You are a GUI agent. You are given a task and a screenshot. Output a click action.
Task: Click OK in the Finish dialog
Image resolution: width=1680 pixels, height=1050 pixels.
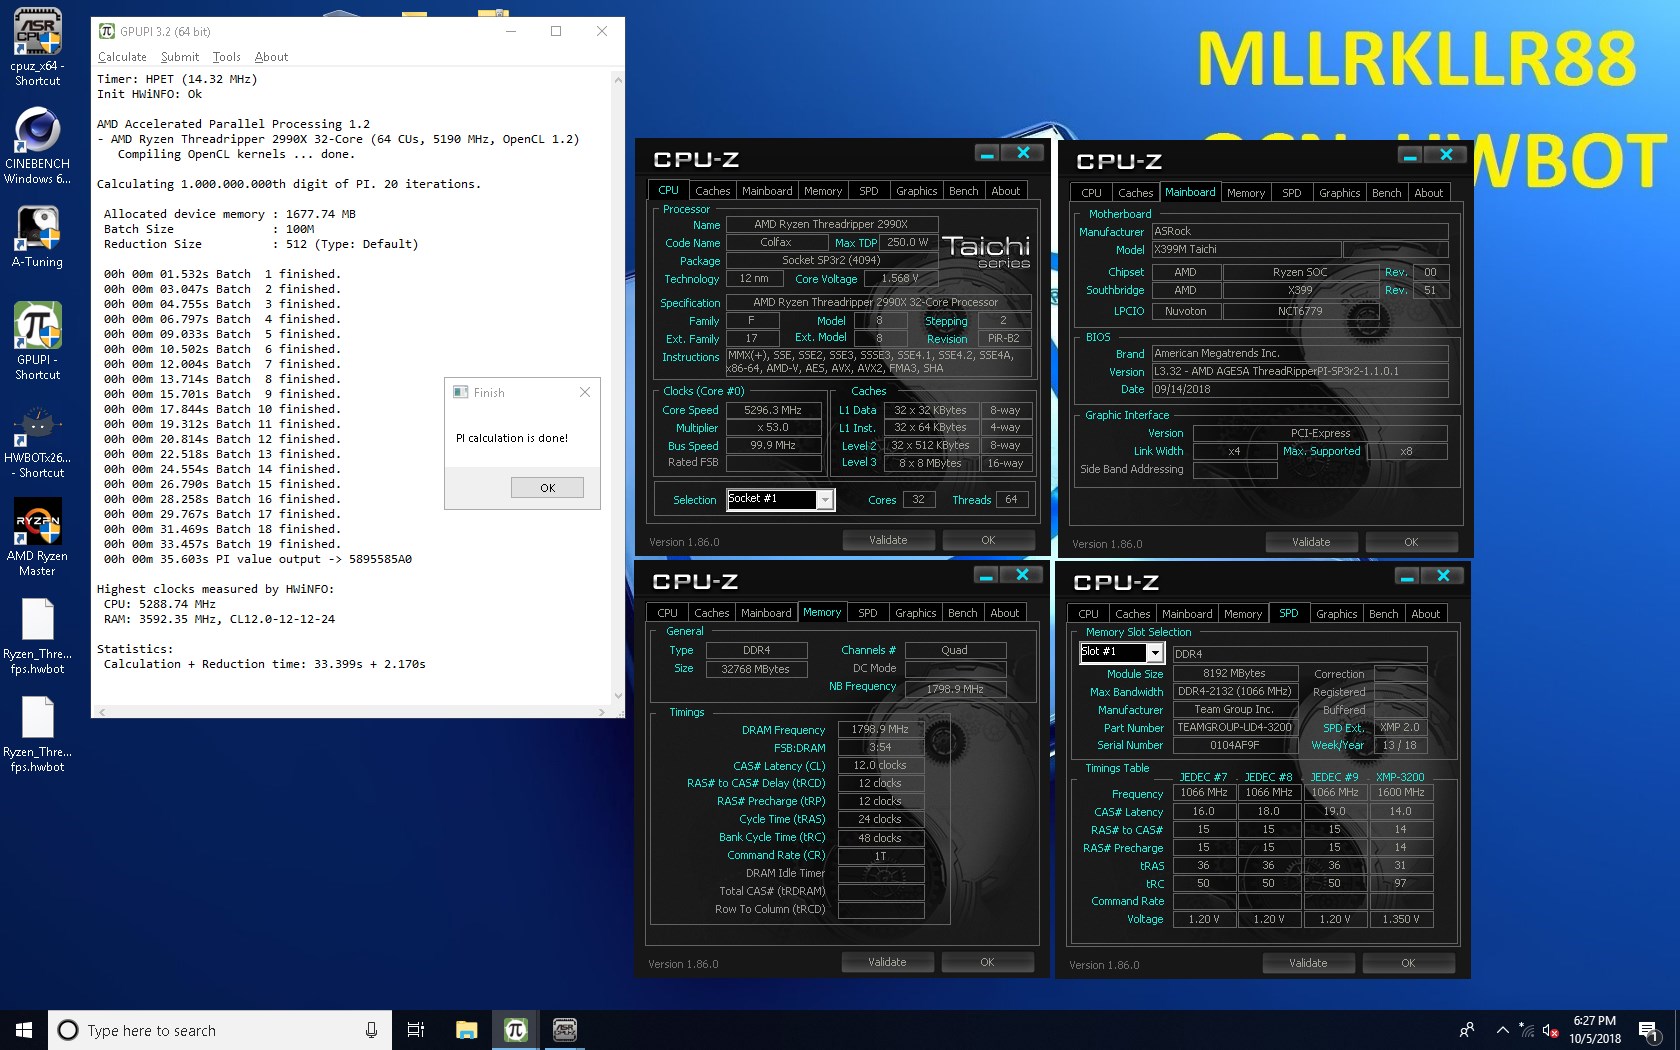click(x=547, y=488)
